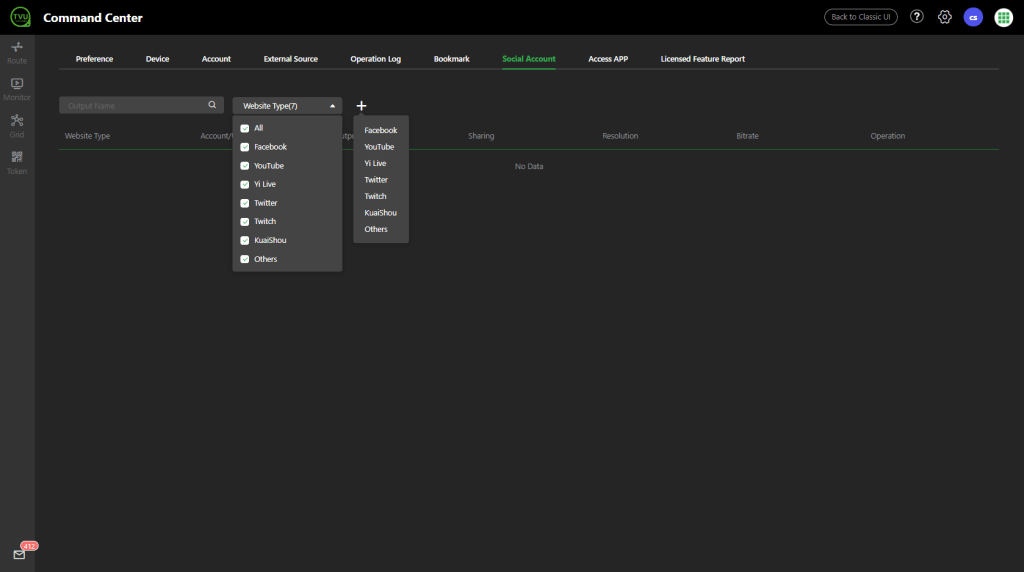Click Back to Classic UI button
This screenshot has height=572, width=1024.
[861, 17]
